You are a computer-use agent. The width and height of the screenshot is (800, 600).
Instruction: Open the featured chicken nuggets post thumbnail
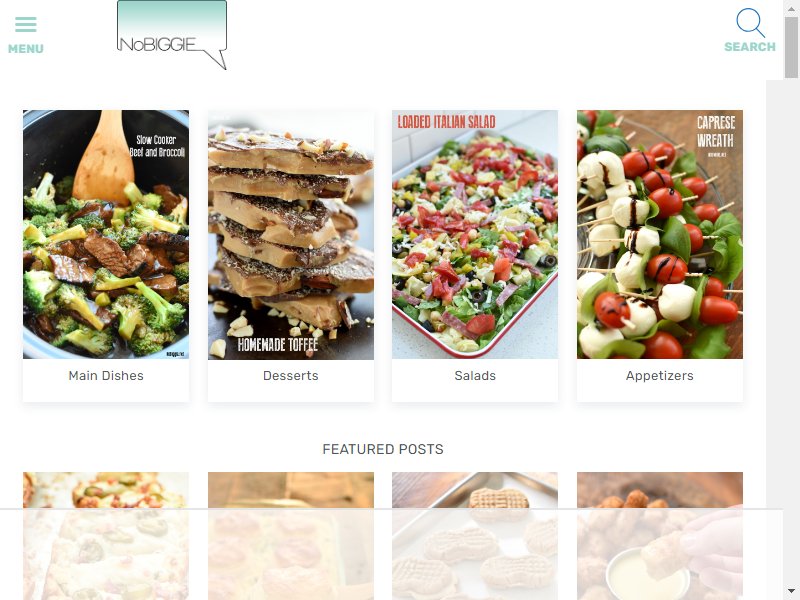[x=660, y=536]
